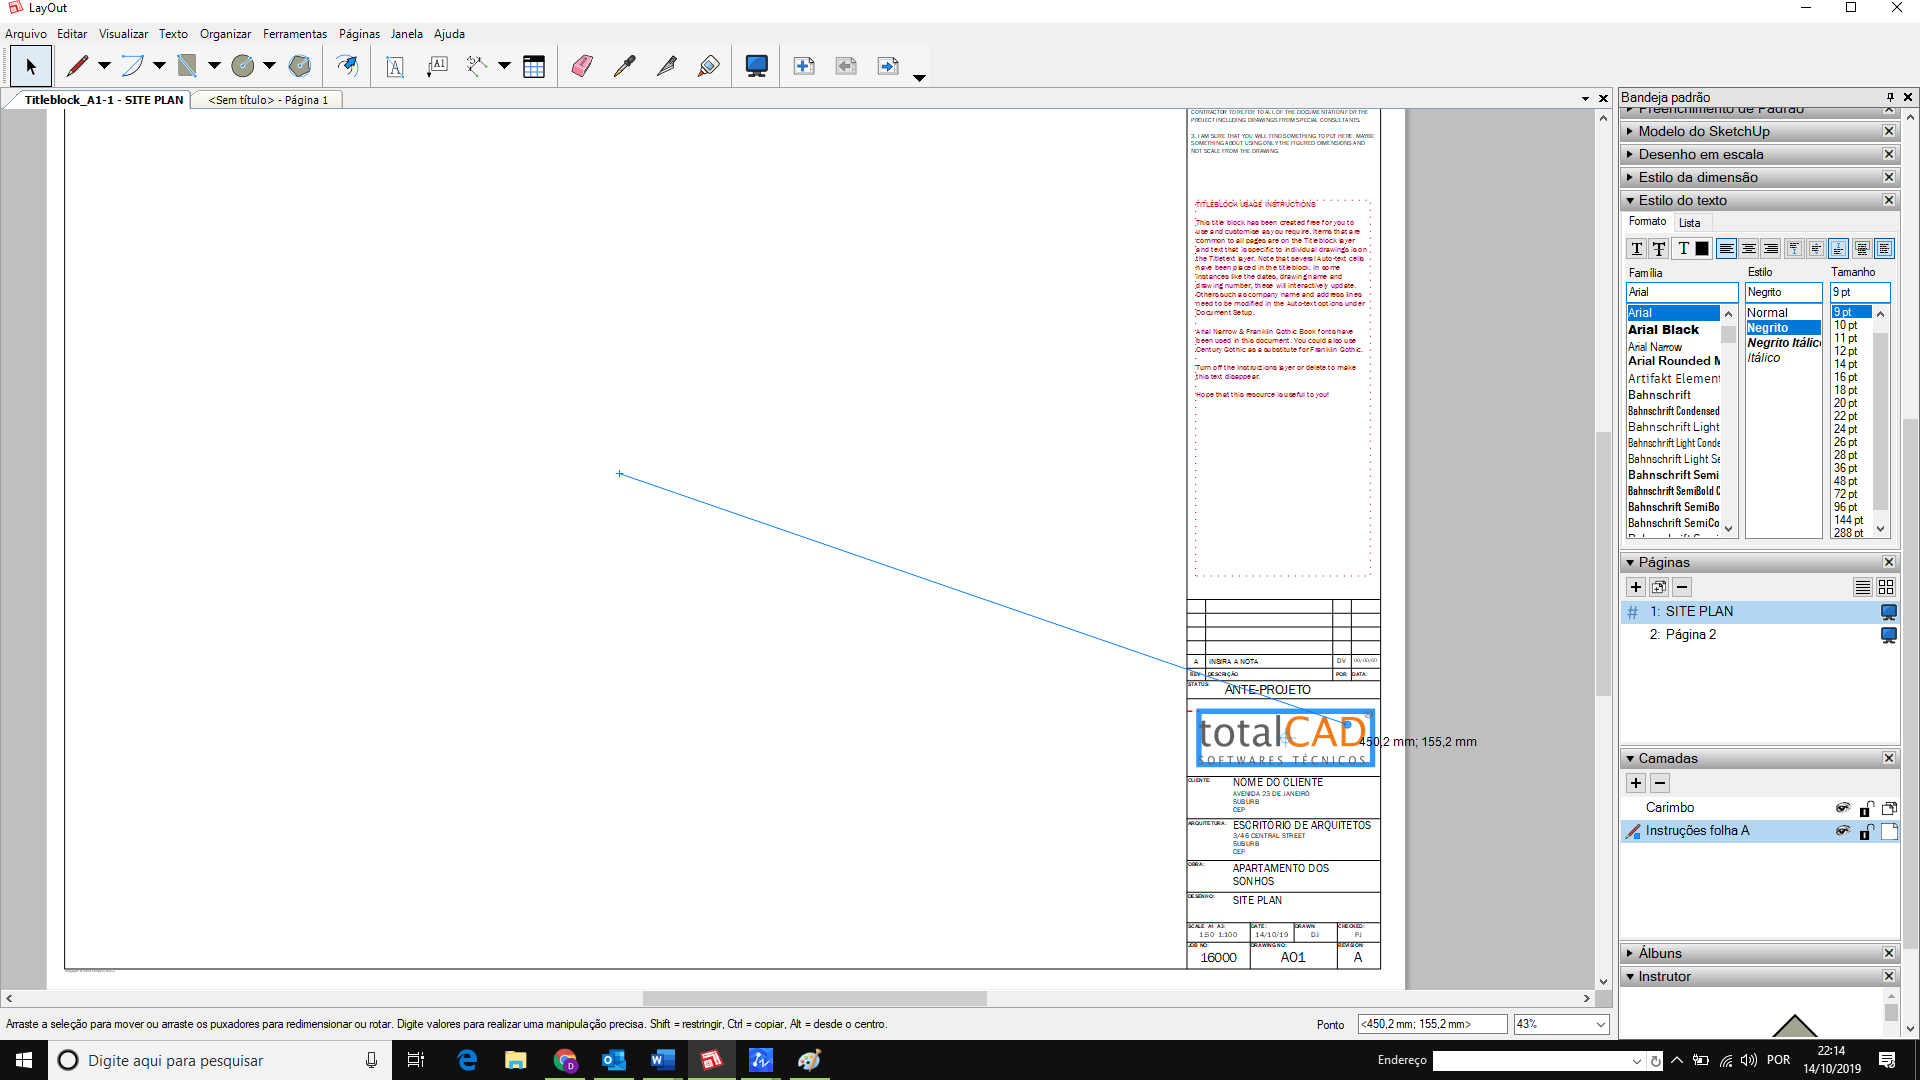Pick the Rectangle shape tool
Viewport: 1920px width, 1080px height.
point(187,66)
